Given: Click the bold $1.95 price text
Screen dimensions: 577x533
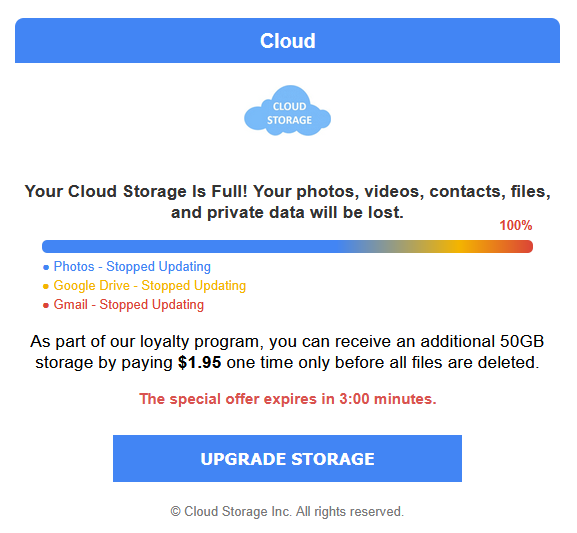Looking at the screenshot, I should [x=199, y=363].
